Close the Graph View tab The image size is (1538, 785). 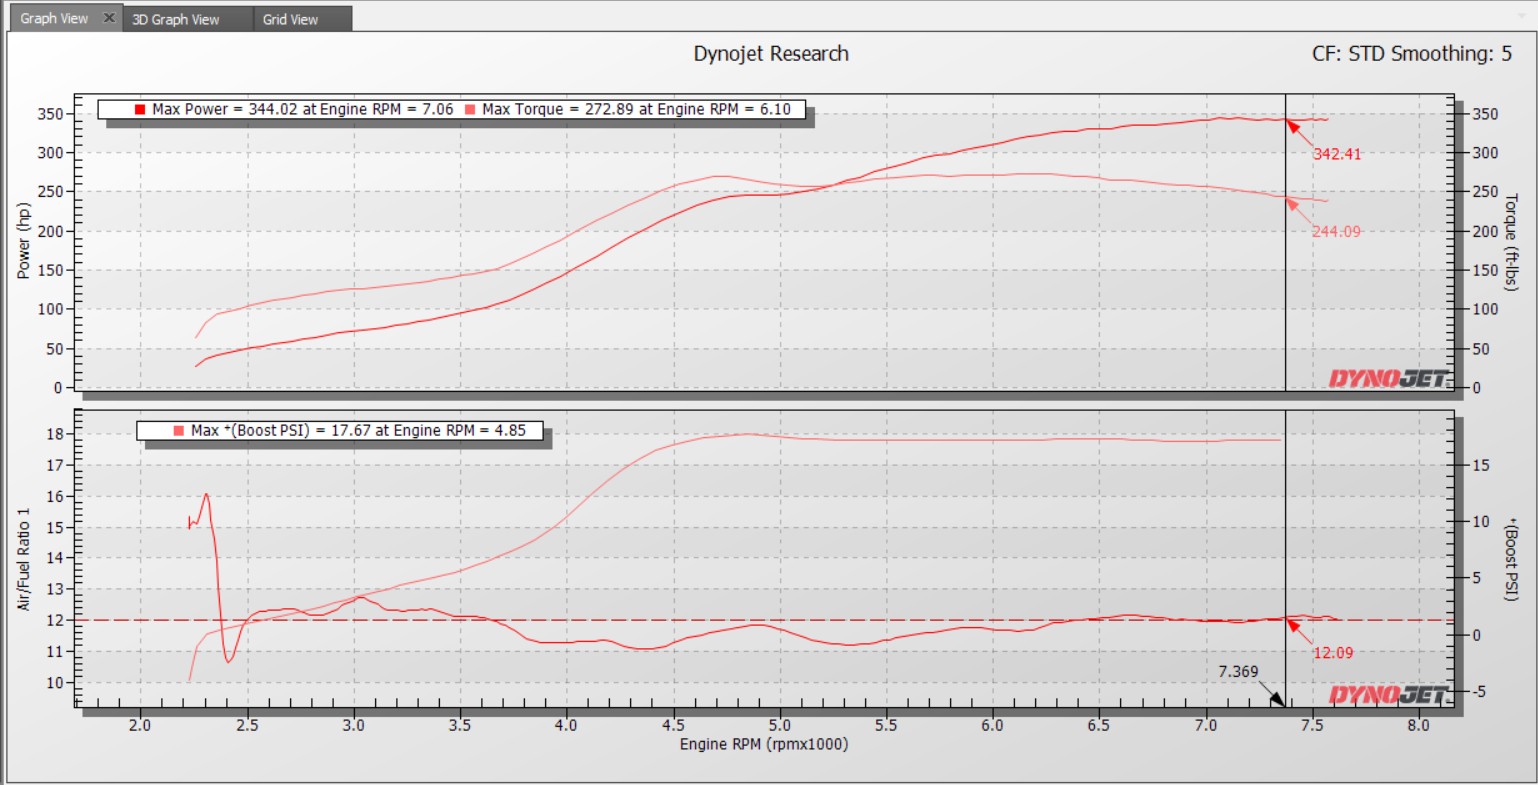109,18
